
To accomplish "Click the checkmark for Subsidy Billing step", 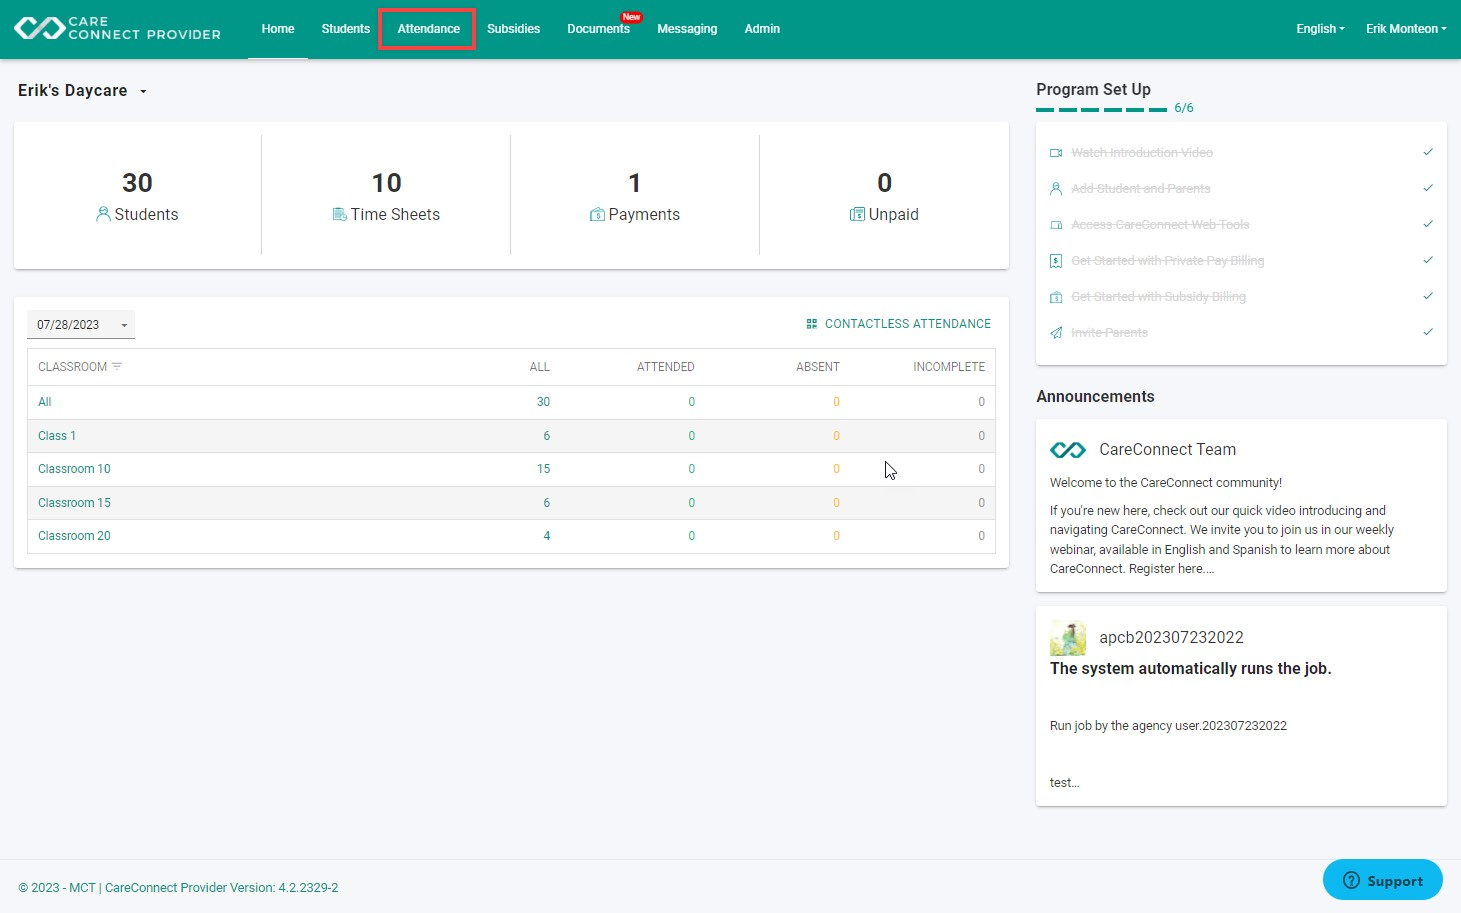I will [1428, 296].
